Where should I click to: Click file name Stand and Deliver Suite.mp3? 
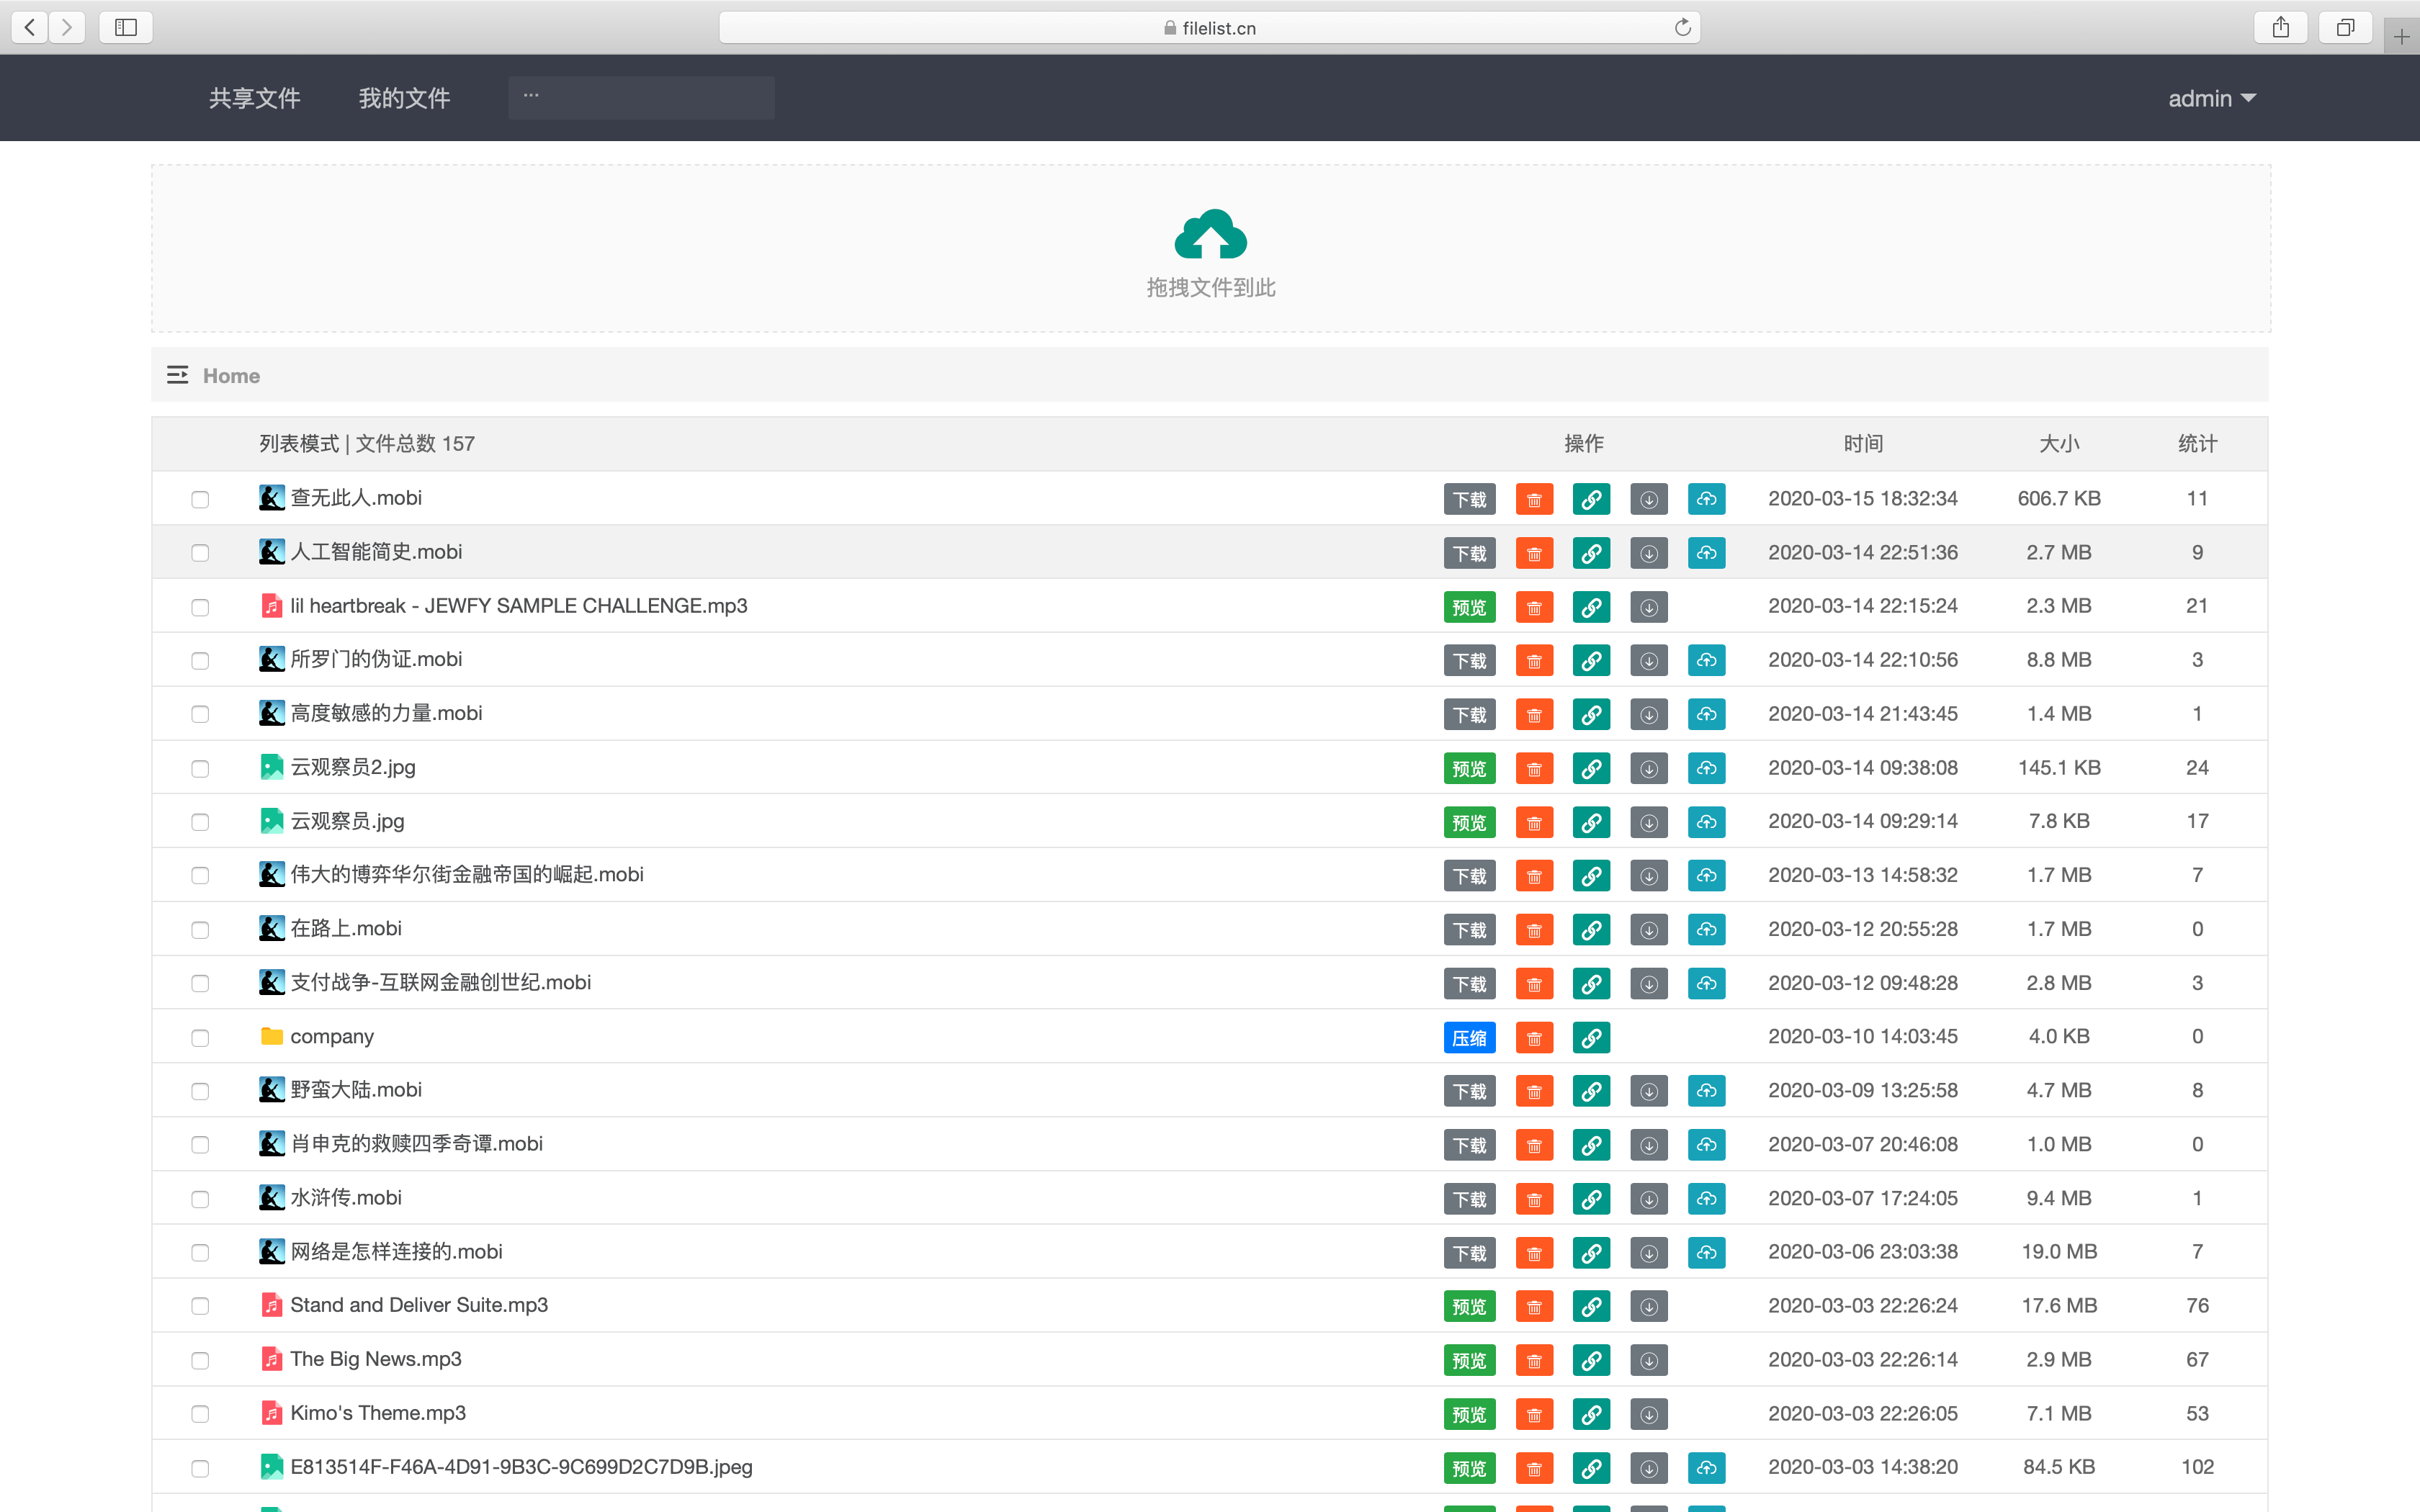click(419, 1305)
